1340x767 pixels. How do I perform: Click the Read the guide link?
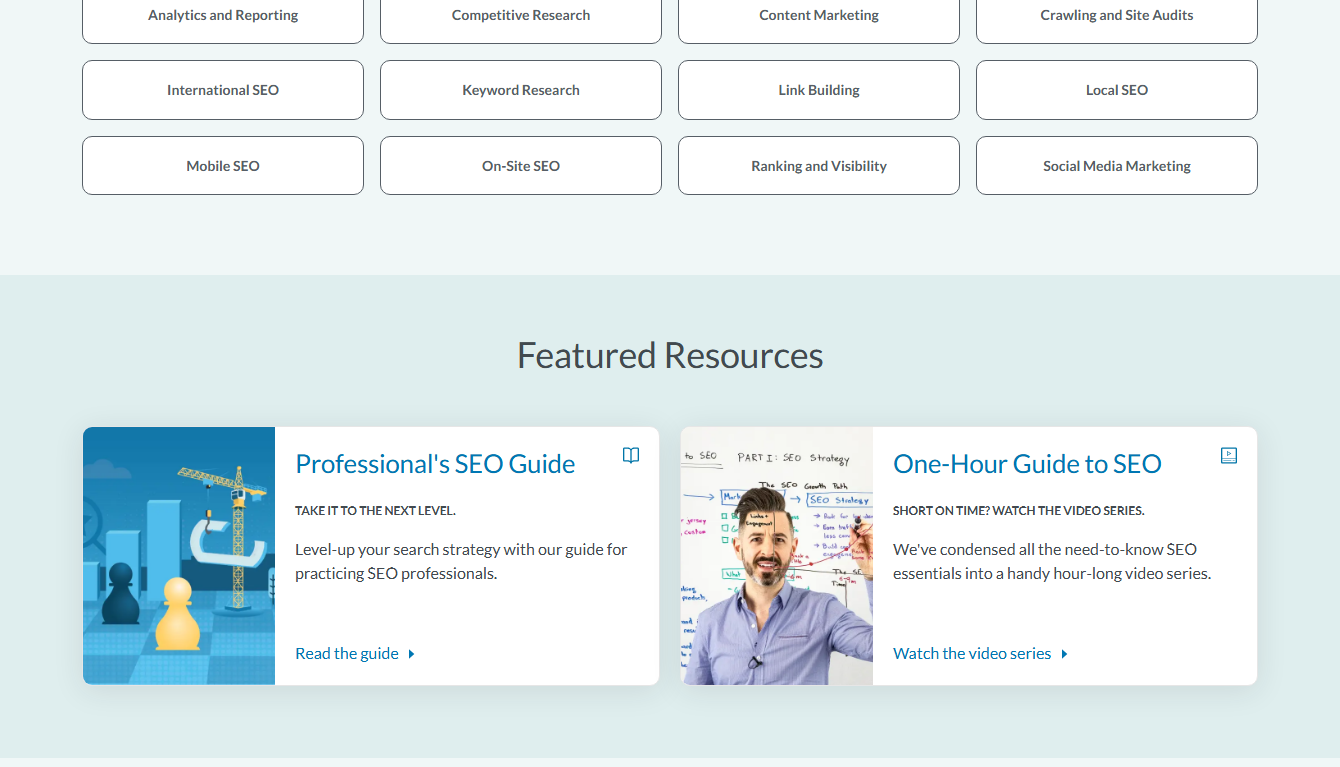click(x=347, y=653)
